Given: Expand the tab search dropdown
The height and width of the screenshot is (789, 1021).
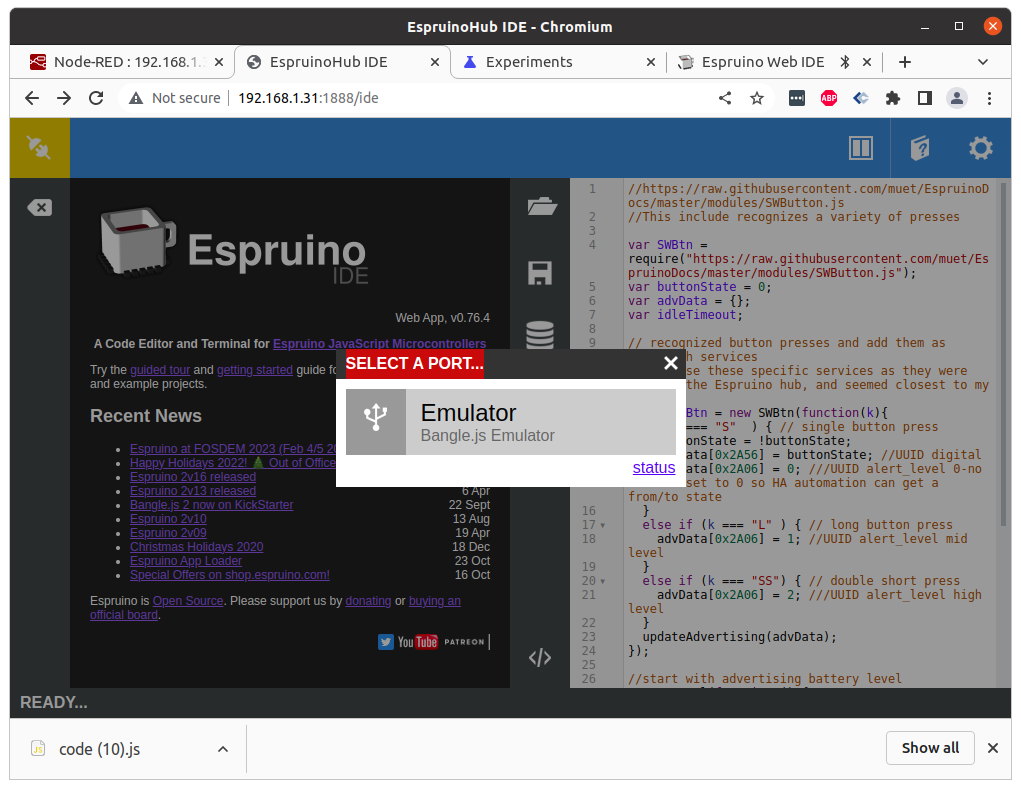Looking at the screenshot, I should 983,62.
